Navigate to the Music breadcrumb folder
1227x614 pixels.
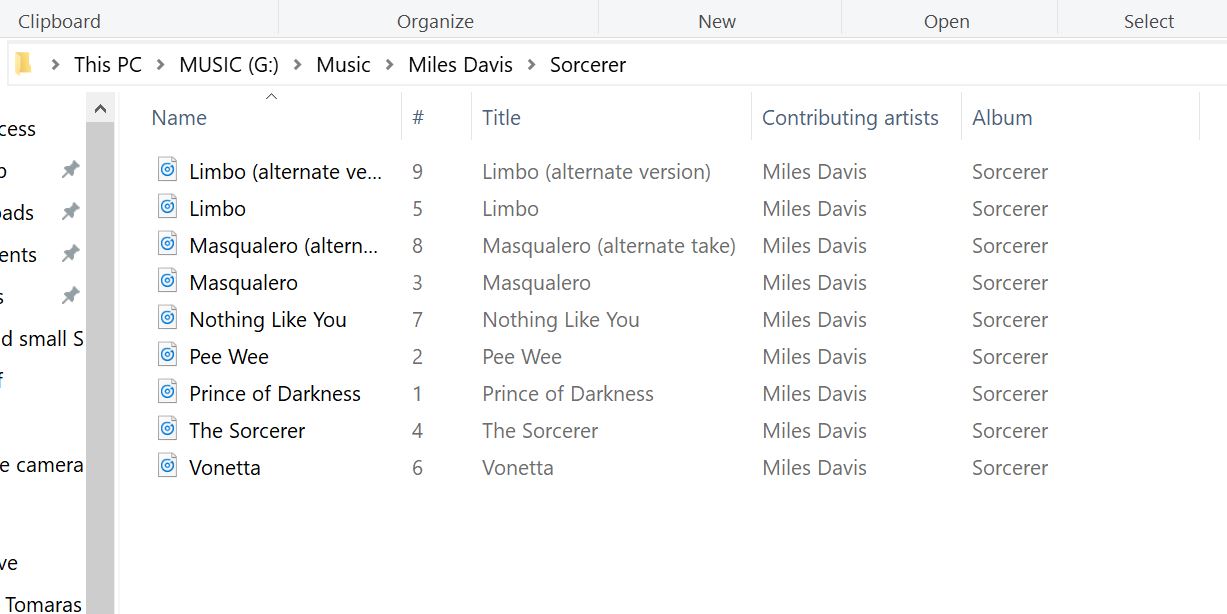tap(343, 65)
